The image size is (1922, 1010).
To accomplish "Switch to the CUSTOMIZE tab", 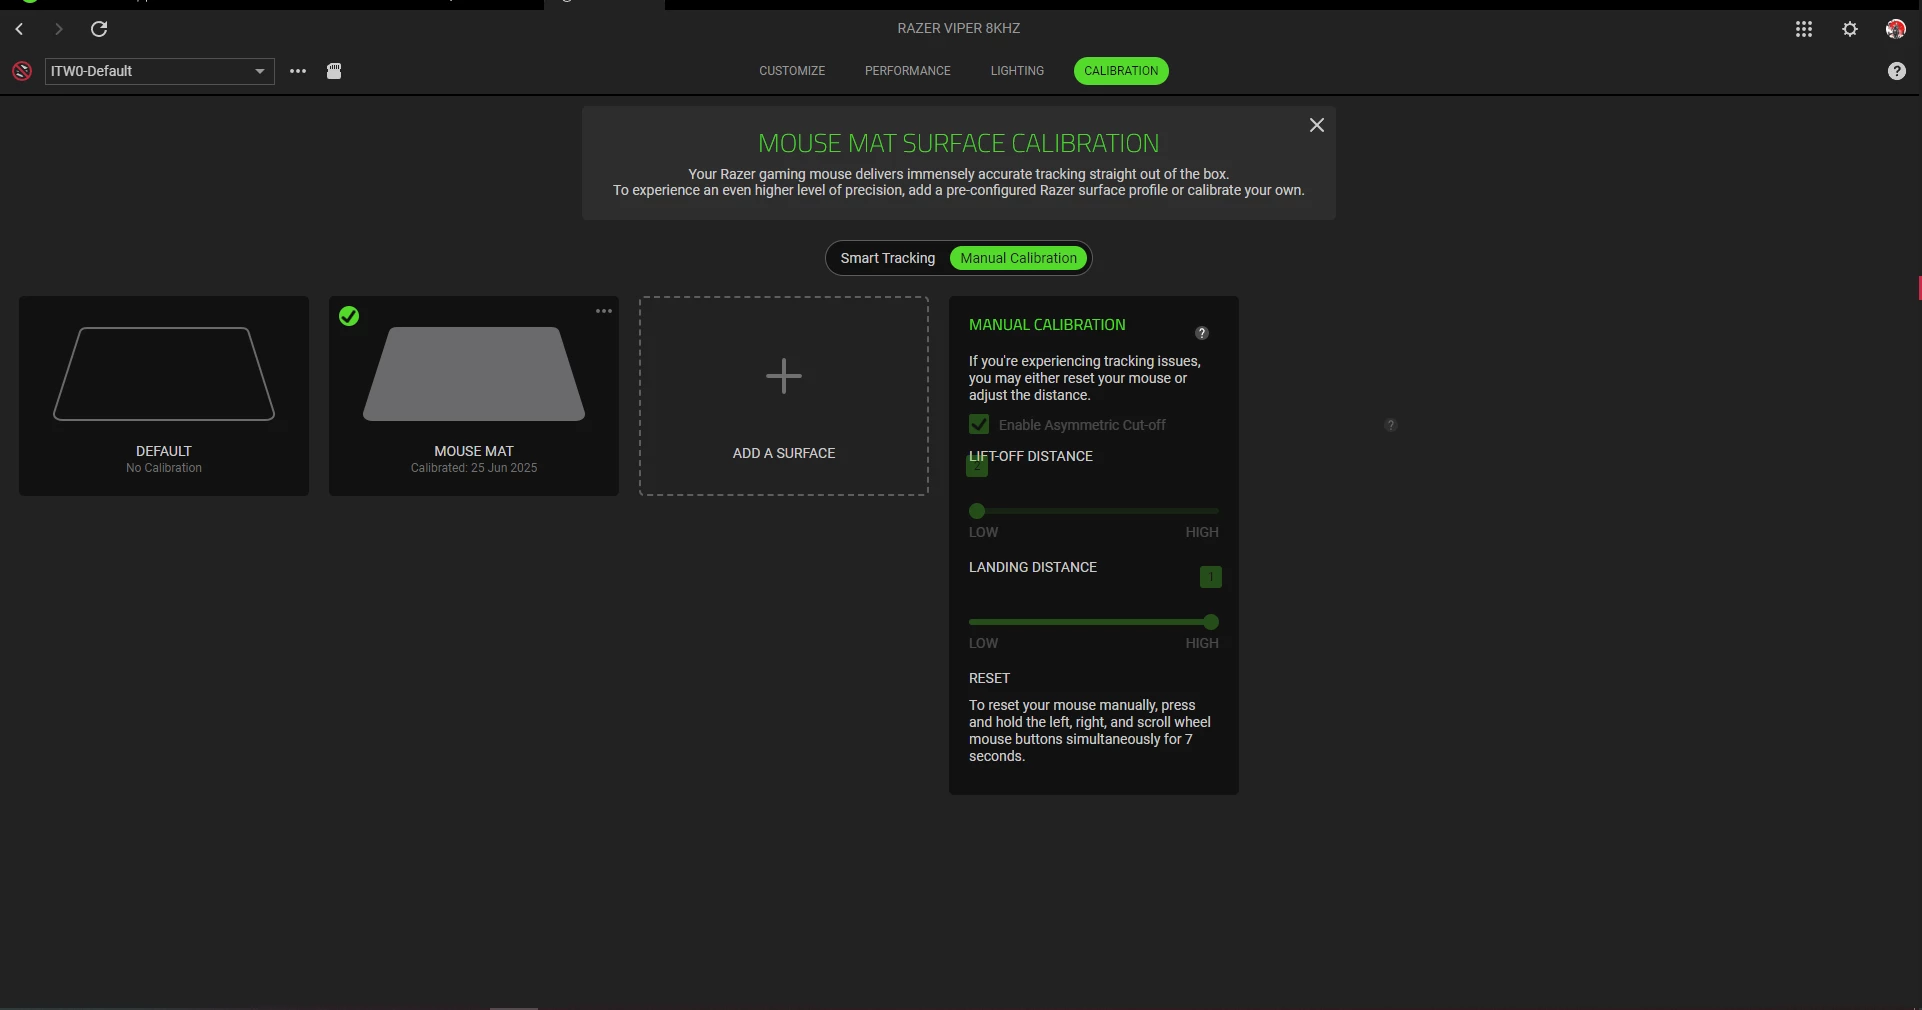I will 792,71.
